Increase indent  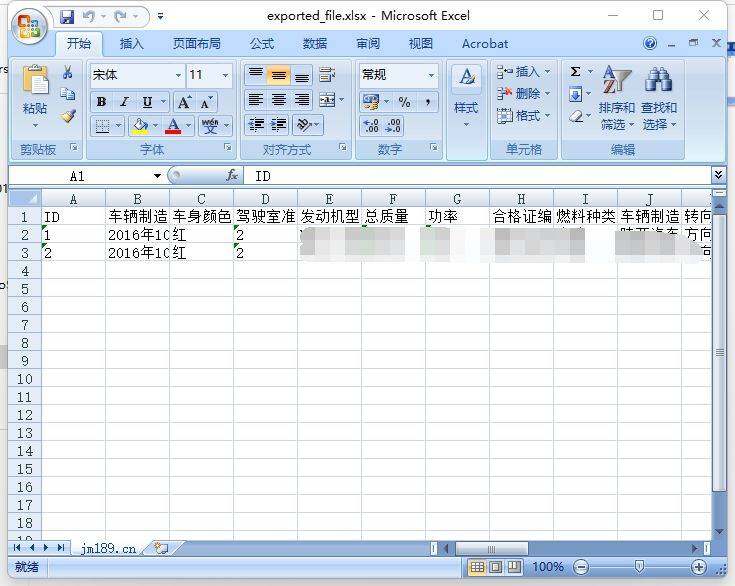(x=279, y=125)
